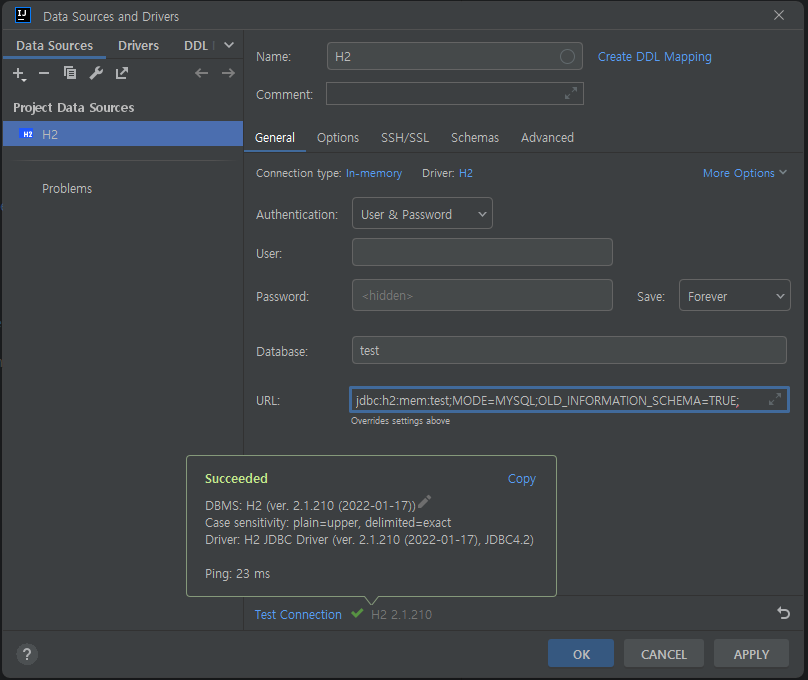Open the Authentication dropdown
The width and height of the screenshot is (808, 680).
[x=422, y=213]
